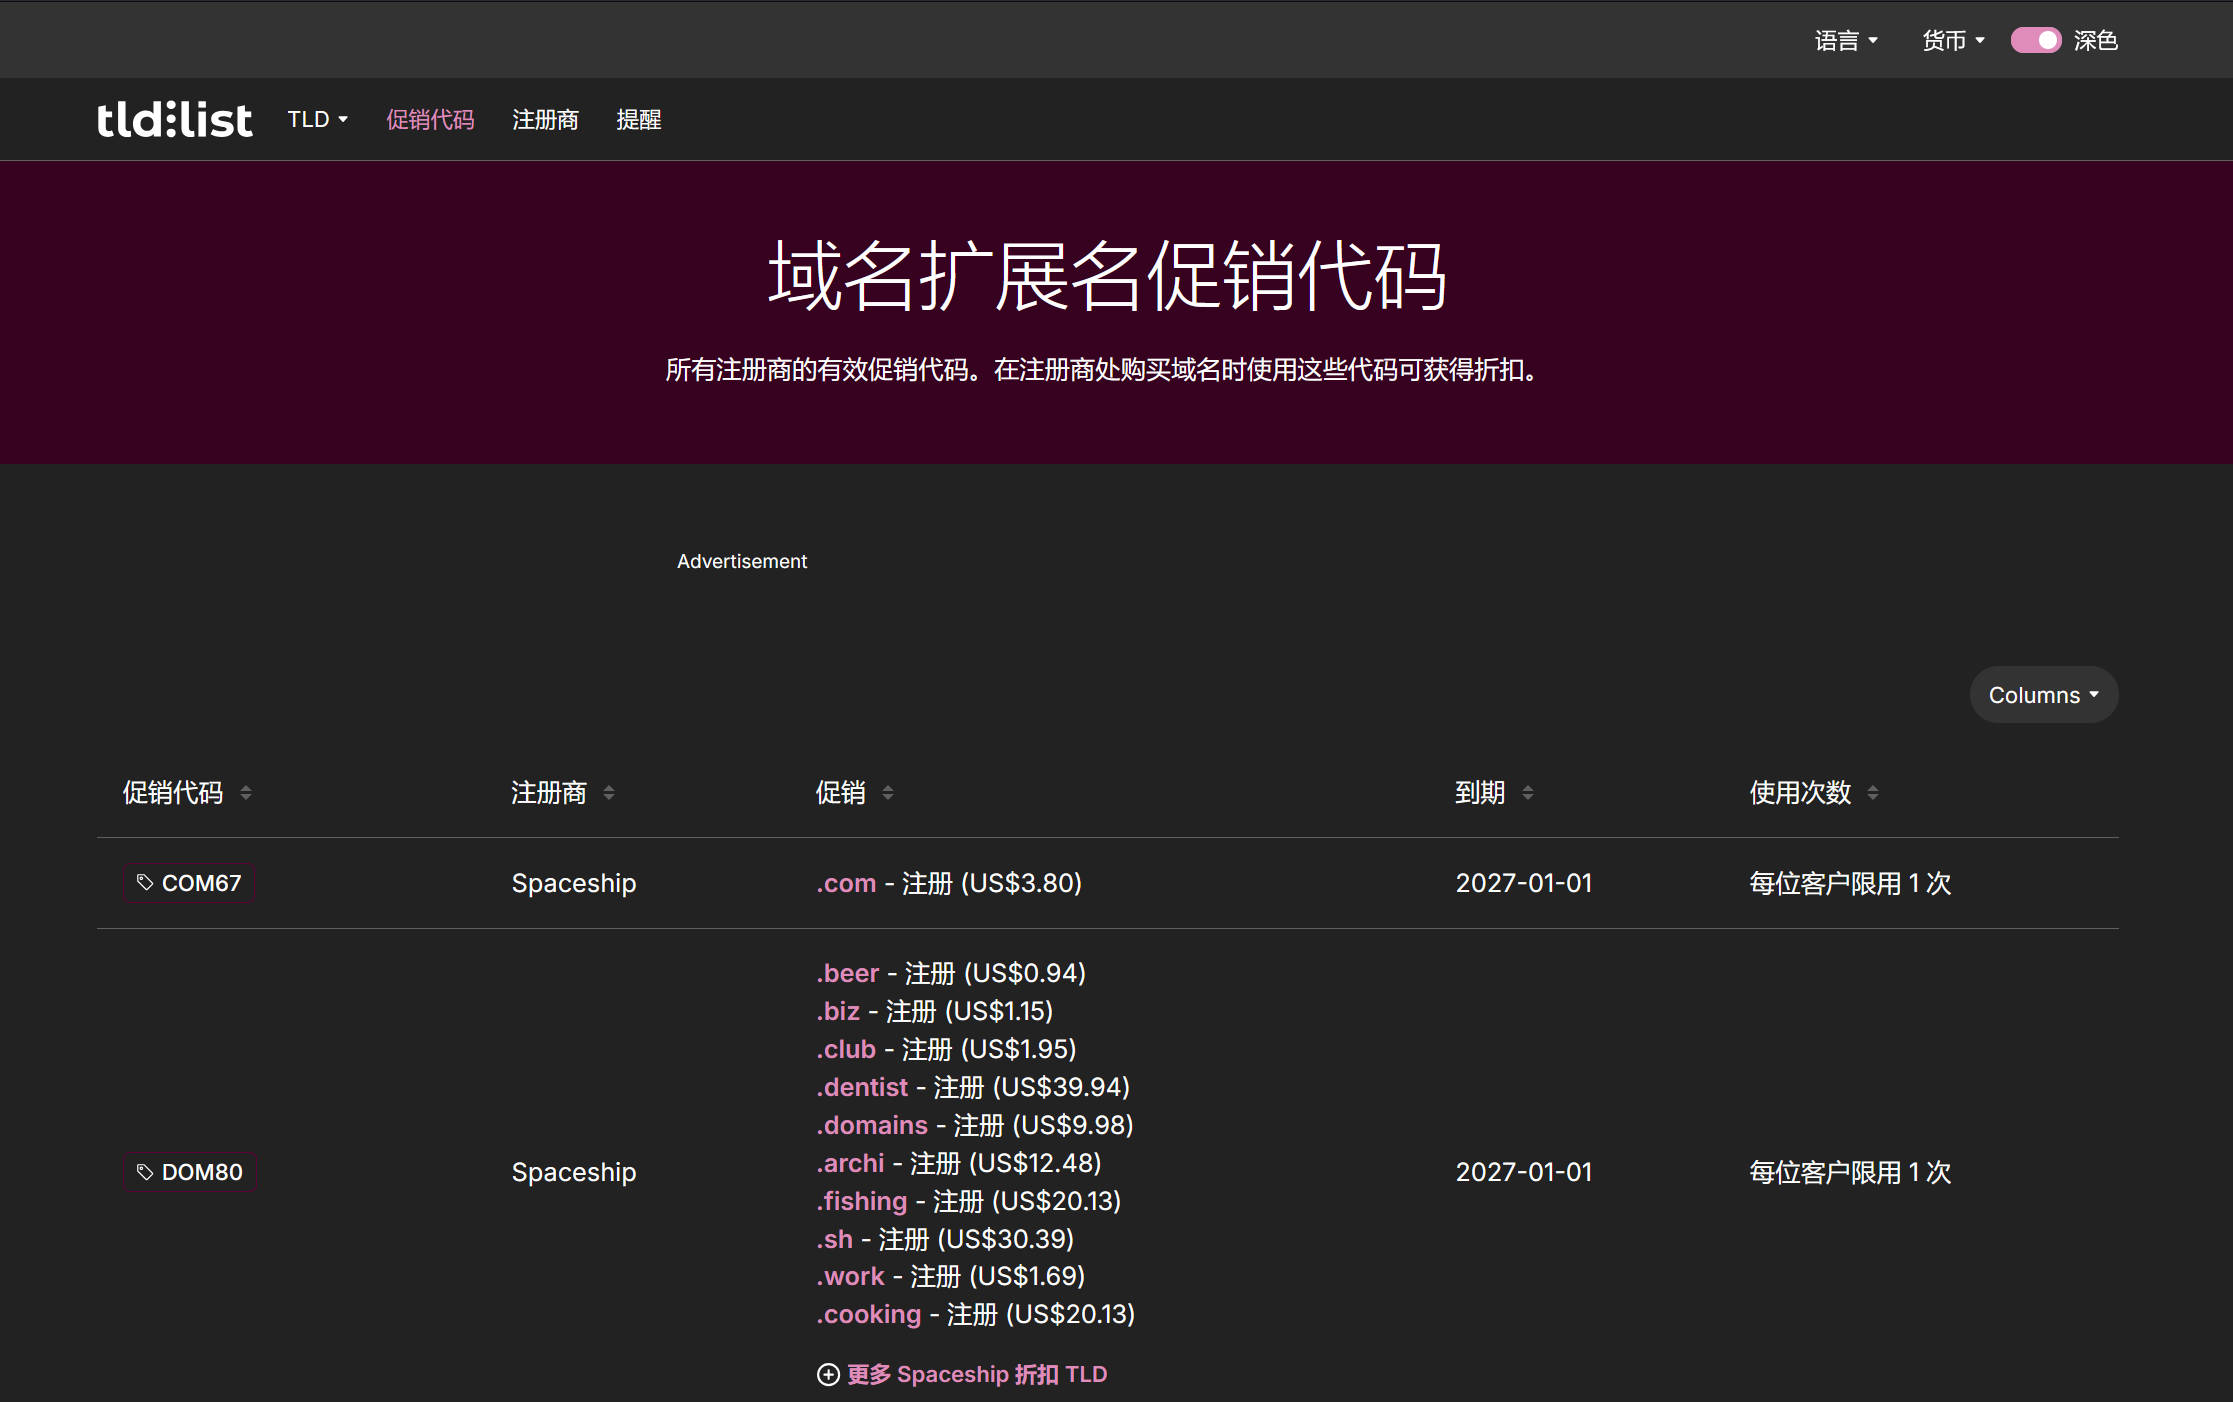Screen dimensions: 2233x1402
Task: Go to the 促销代码 nav tab
Action: pos(430,120)
